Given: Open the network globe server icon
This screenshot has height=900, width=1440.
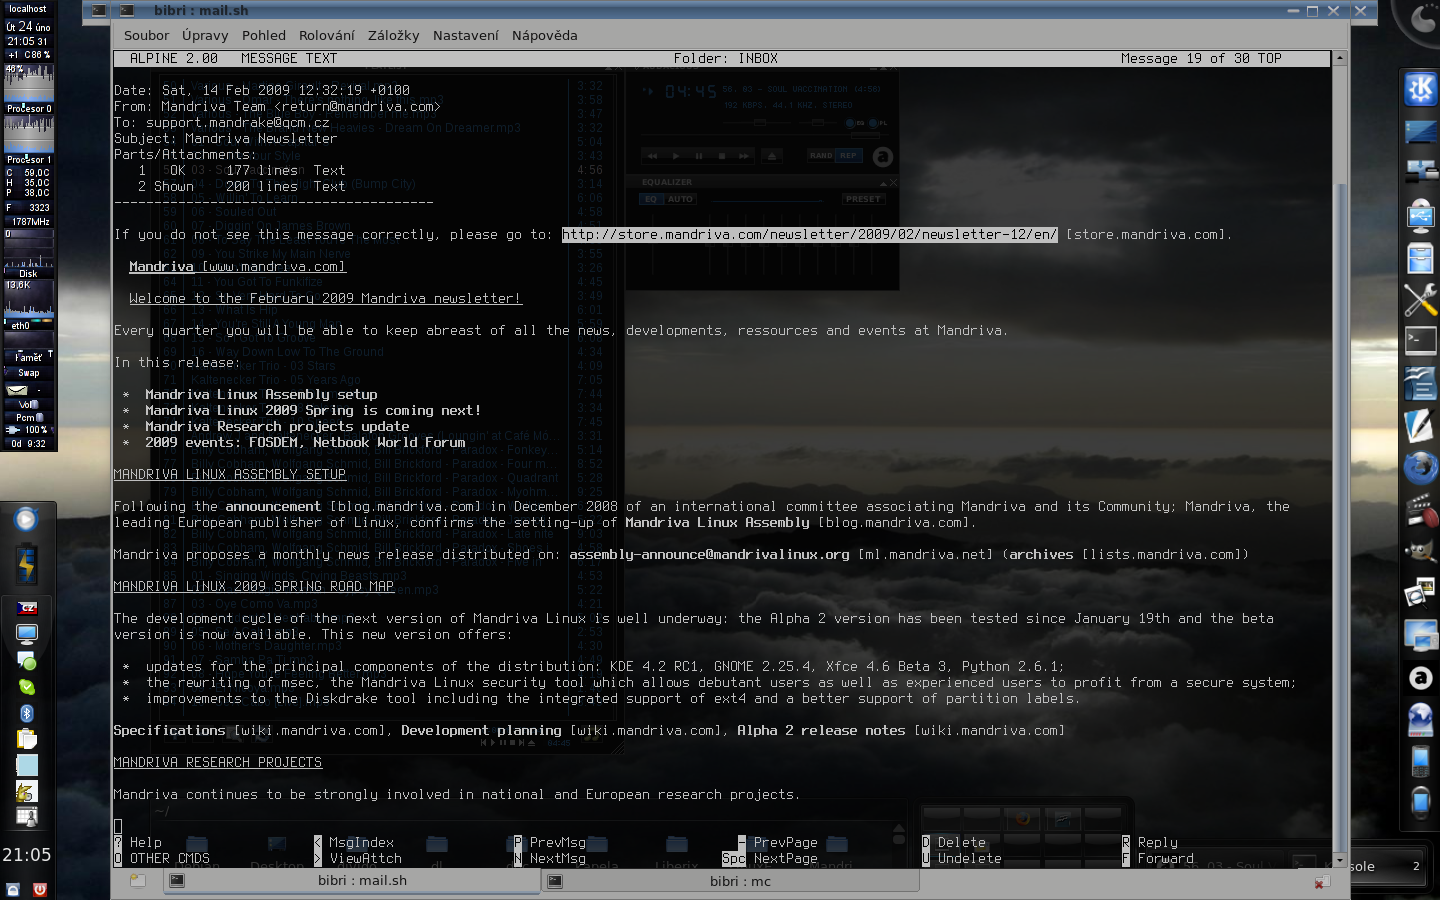Looking at the screenshot, I should [1420, 719].
